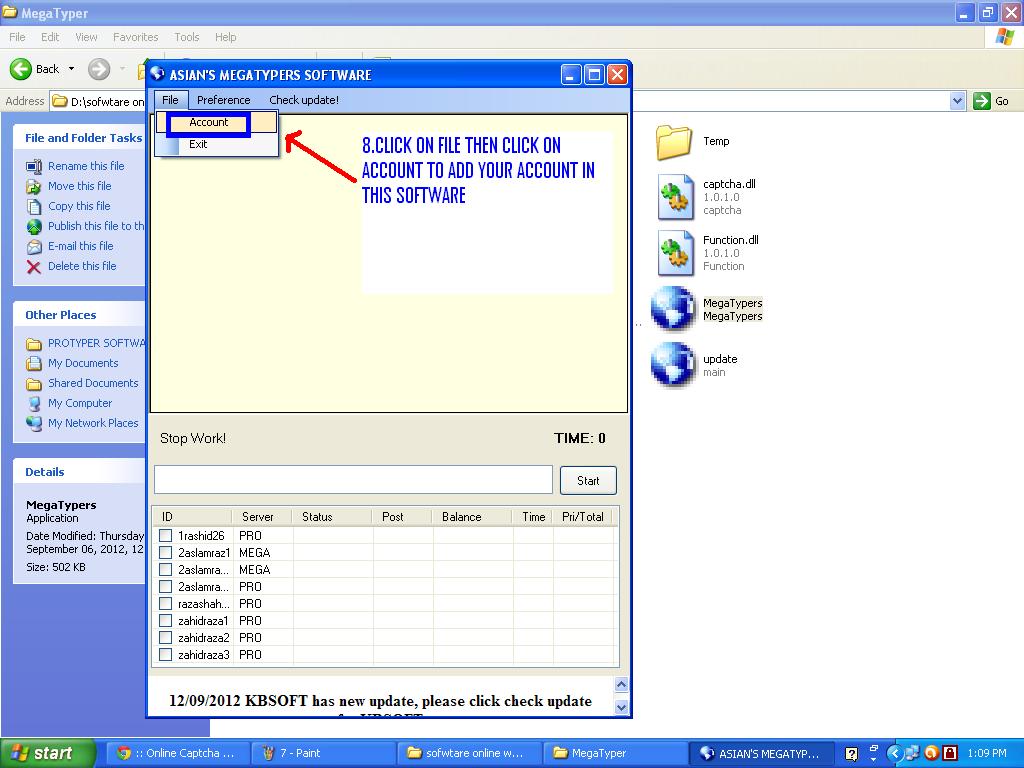This screenshot has height=768, width=1024.
Task: Click the red X Delete icon
Action: pyautogui.click(x=34, y=266)
